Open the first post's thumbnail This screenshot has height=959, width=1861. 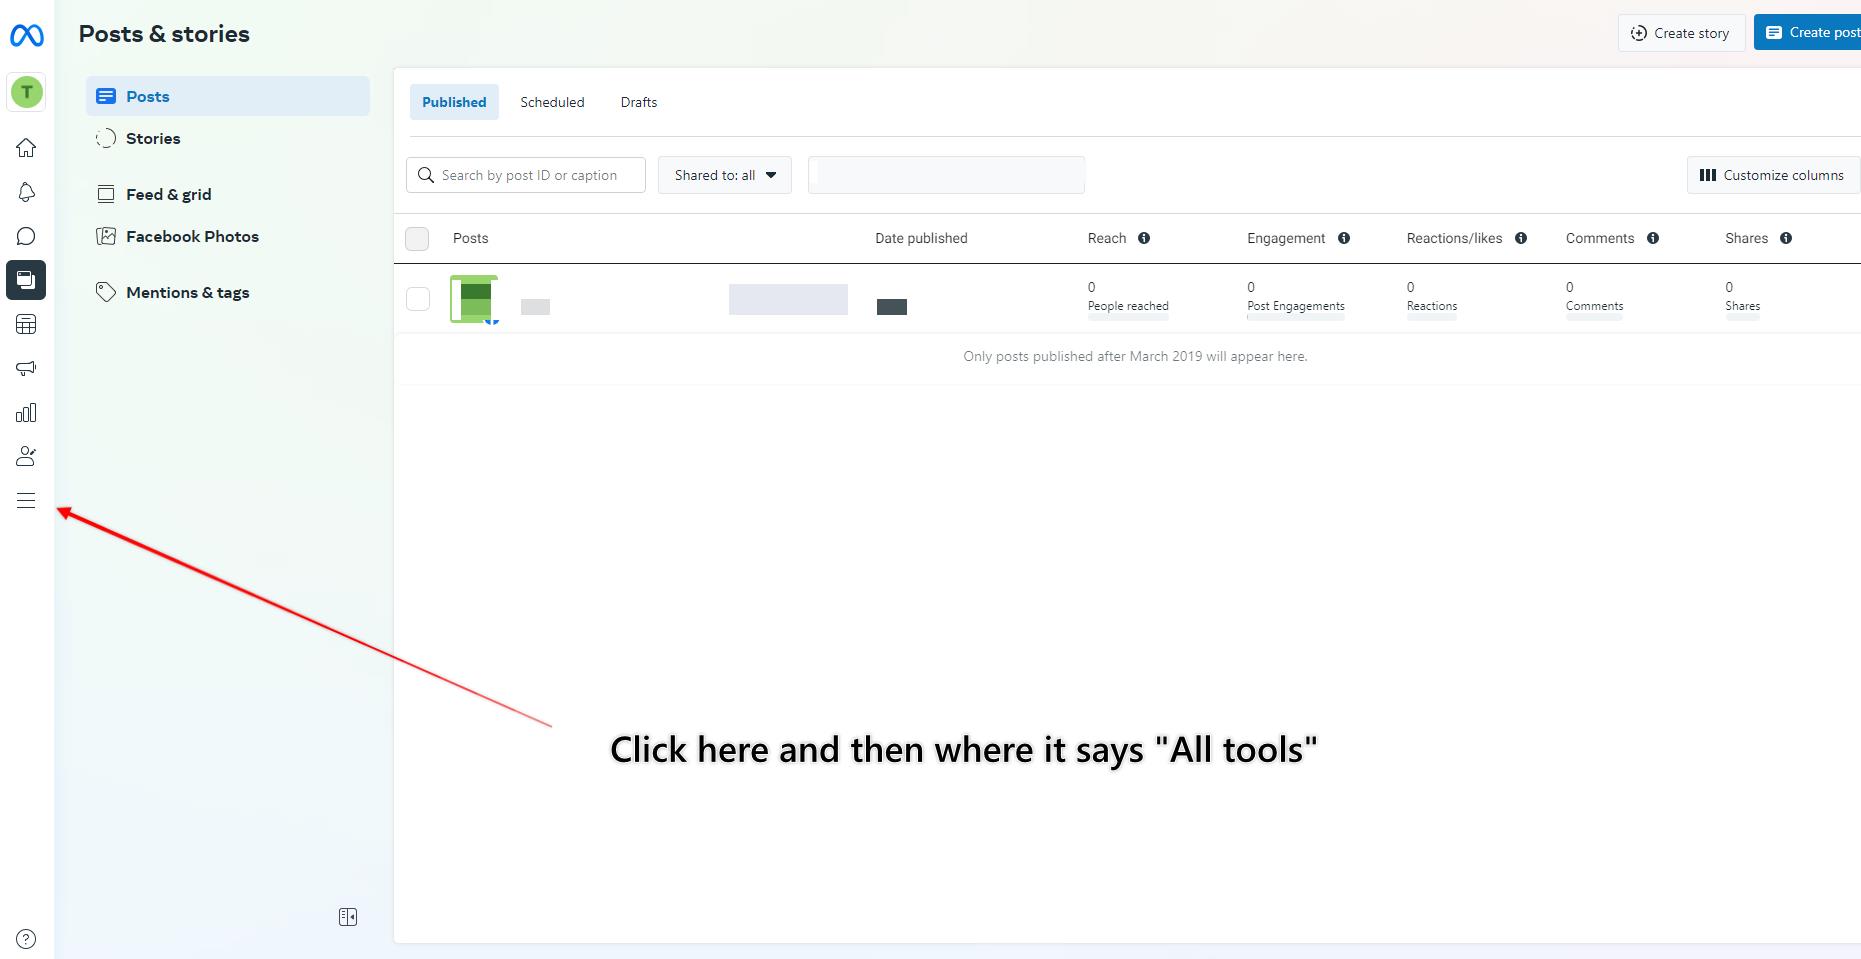pyautogui.click(x=474, y=299)
